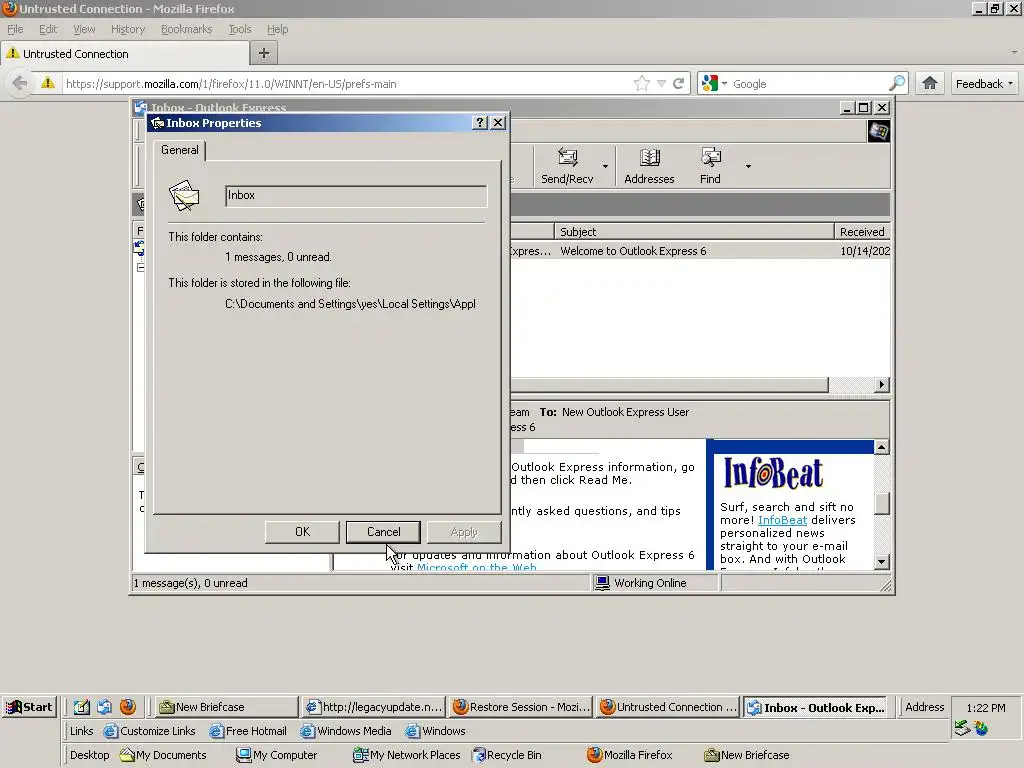Screen dimensions: 1024x768
Task: Click the preview pane scroll down arrow
Action: 882,562
